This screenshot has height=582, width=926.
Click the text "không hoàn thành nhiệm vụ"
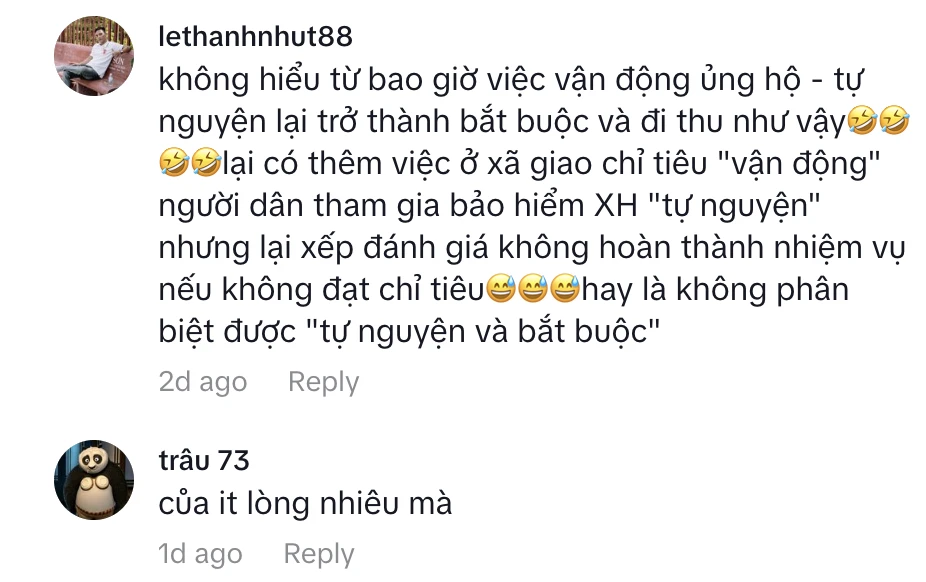(x=702, y=247)
